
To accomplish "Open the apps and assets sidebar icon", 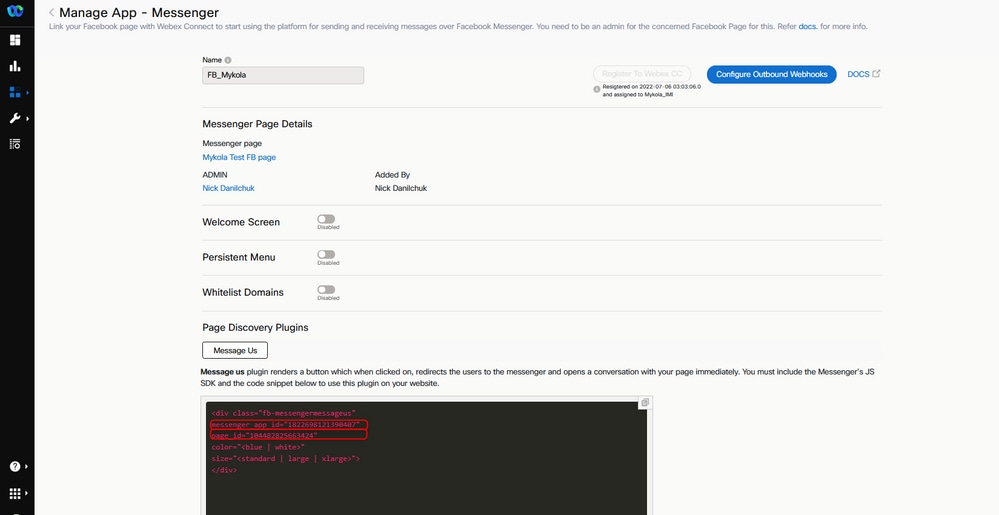I will click(x=15, y=92).
